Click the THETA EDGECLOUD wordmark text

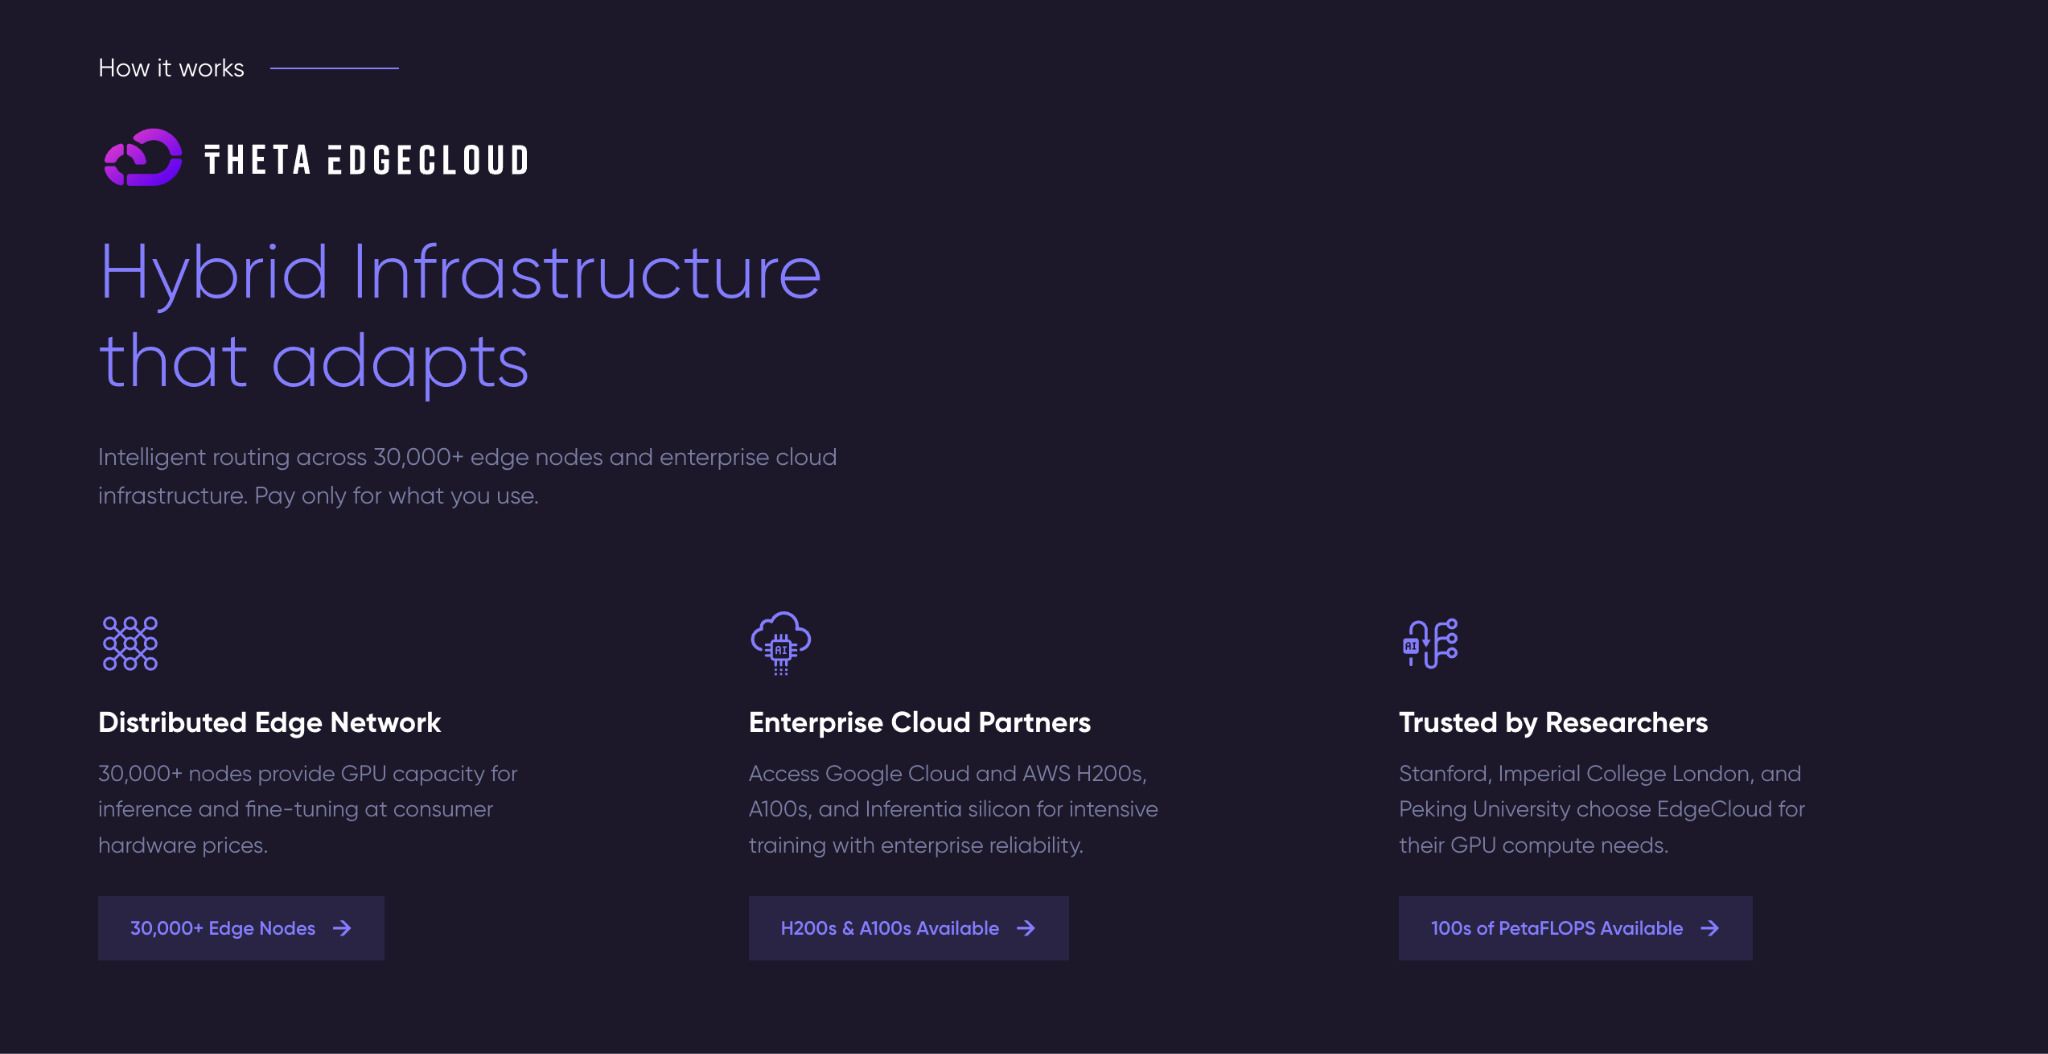pos(366,160)
